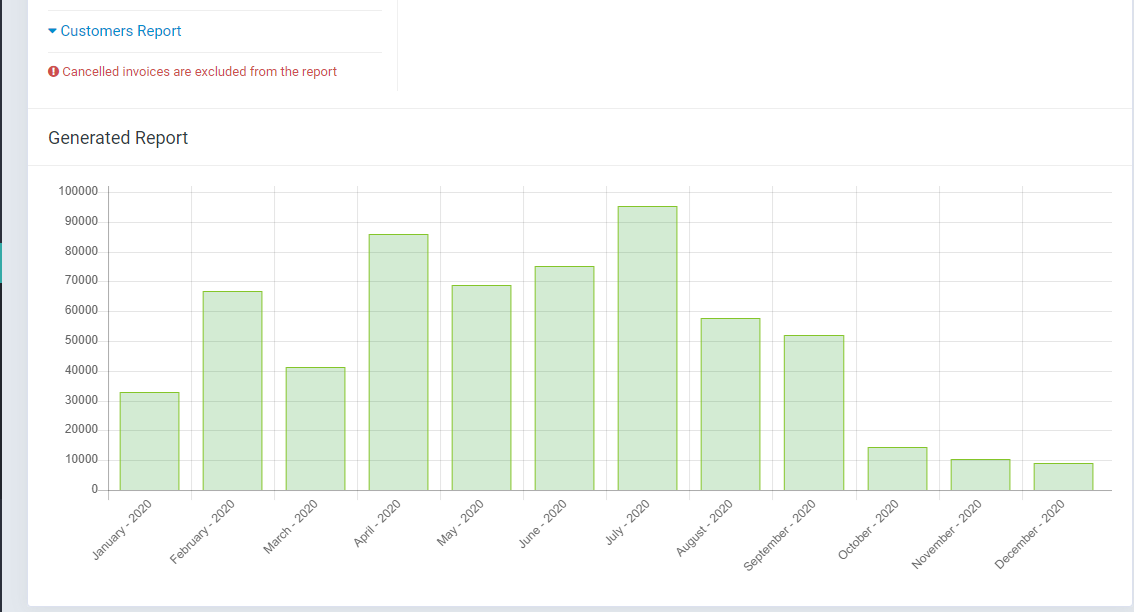
Task: Select the November - 2020 bar
Action: [x=980, y=475]
